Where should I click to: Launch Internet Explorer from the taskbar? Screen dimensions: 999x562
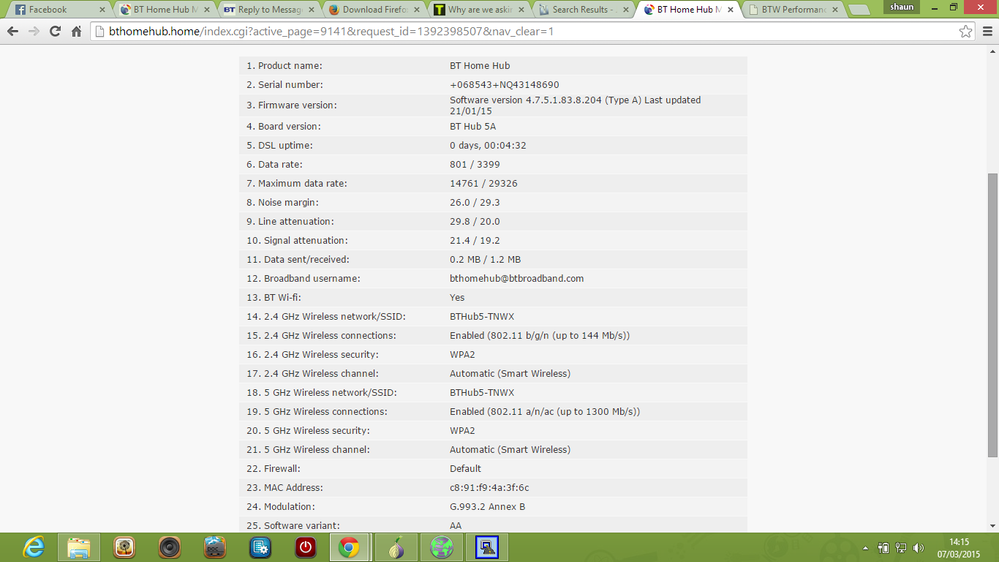point(34,547)
